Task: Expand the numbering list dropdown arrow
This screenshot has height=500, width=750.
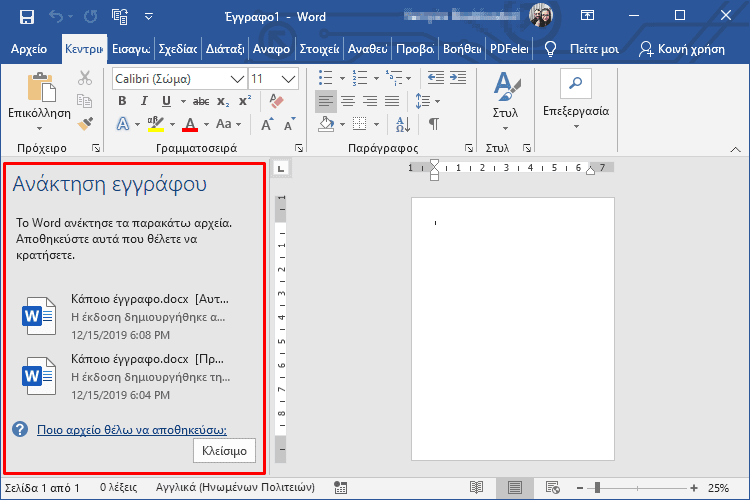Action: 376,78
